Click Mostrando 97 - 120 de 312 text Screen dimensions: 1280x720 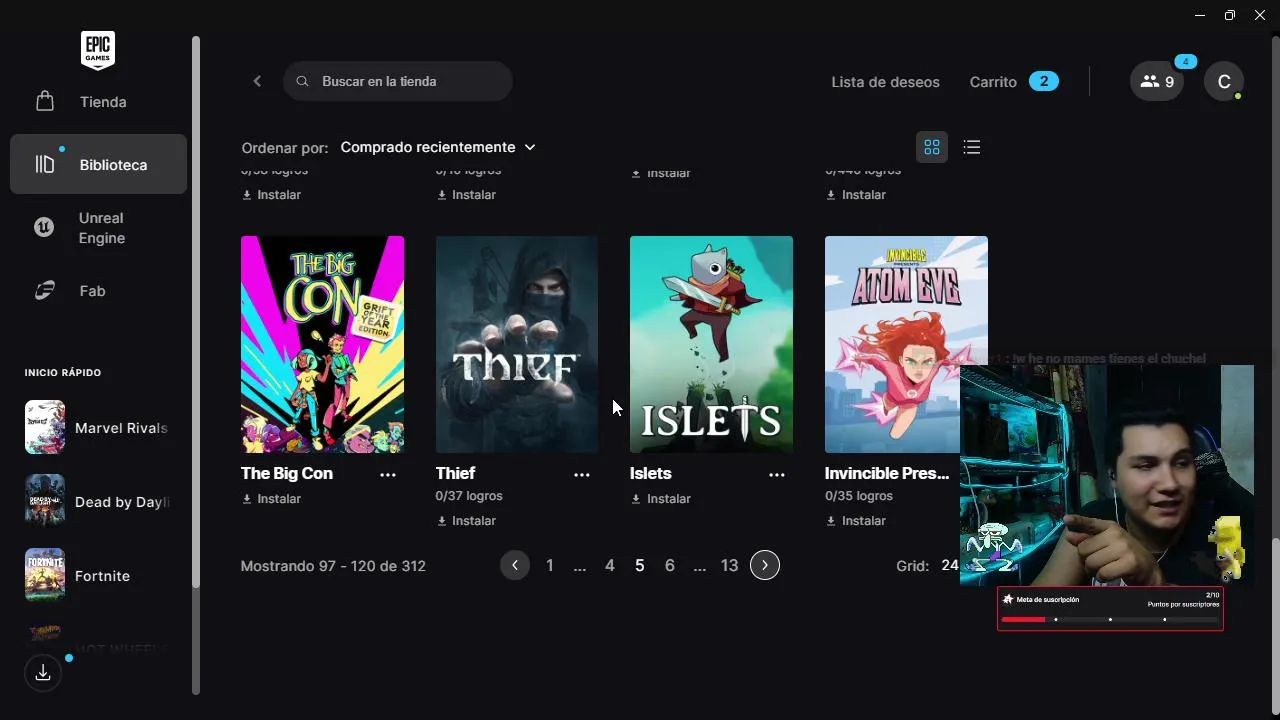(x=333, y=566)
